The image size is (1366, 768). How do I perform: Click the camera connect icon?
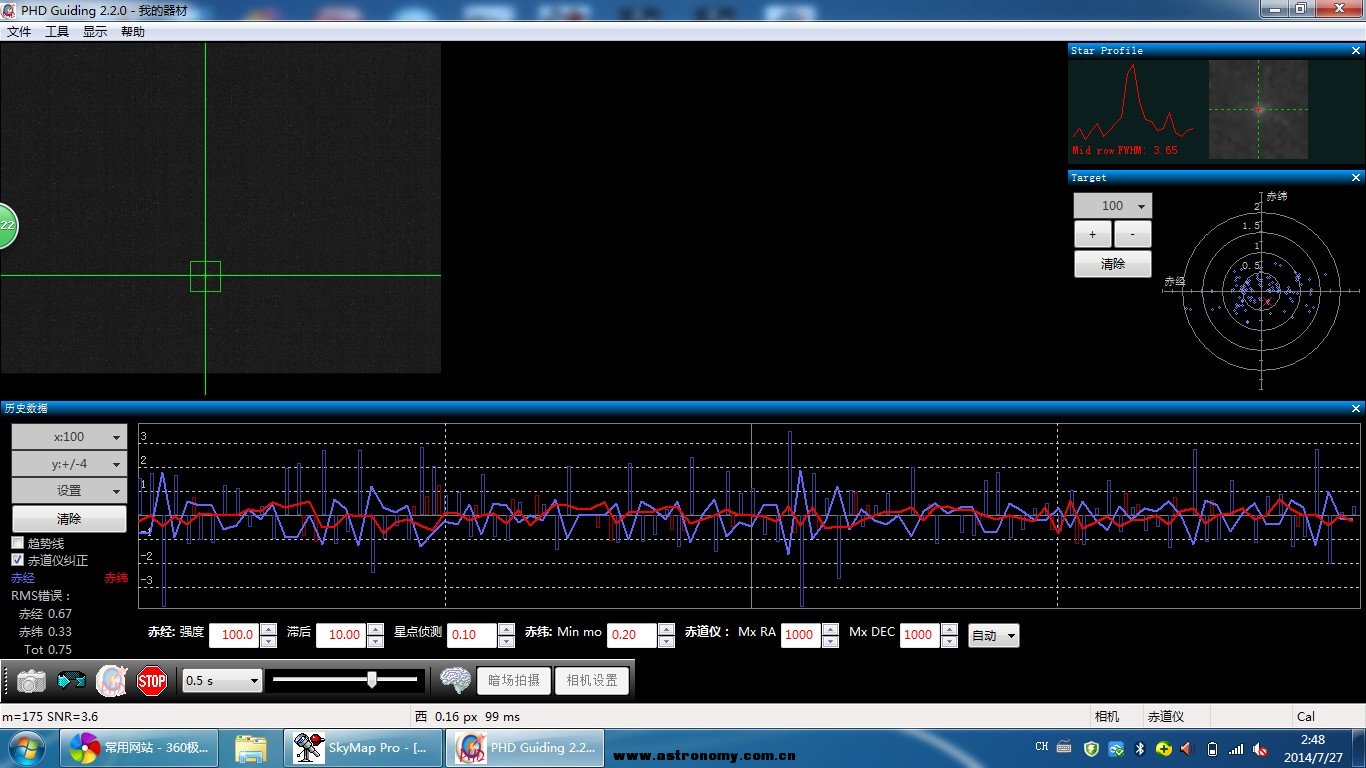31,681
